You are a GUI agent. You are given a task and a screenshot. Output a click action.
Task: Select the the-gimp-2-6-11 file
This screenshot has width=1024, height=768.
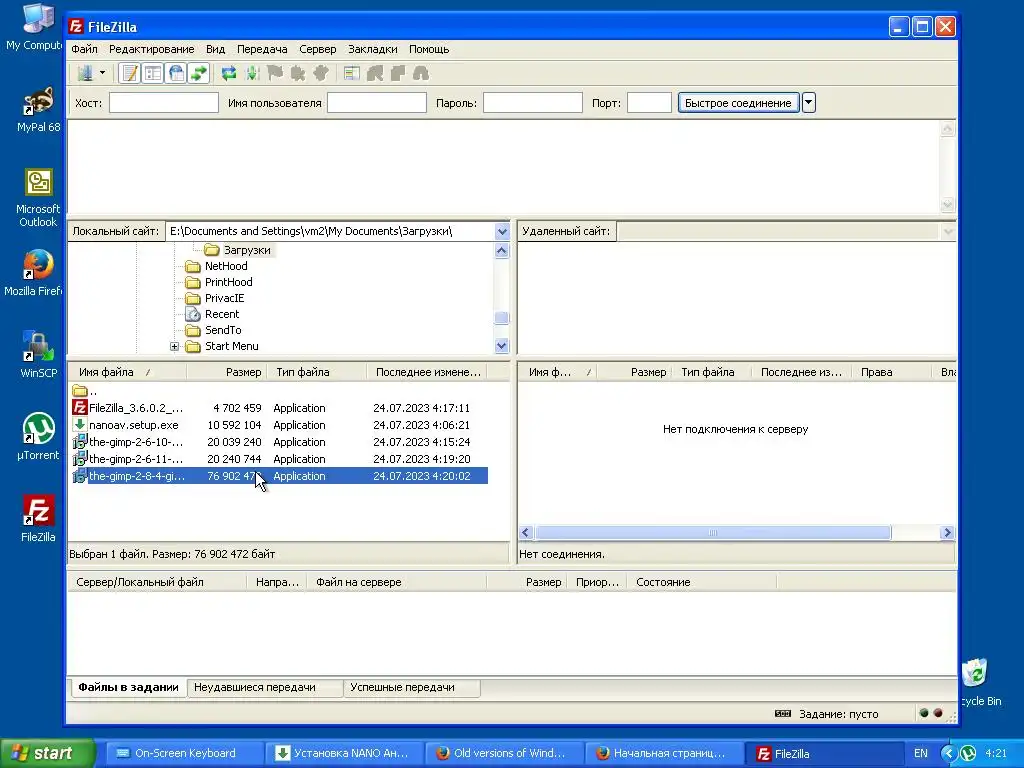click(x=280, y=459)
